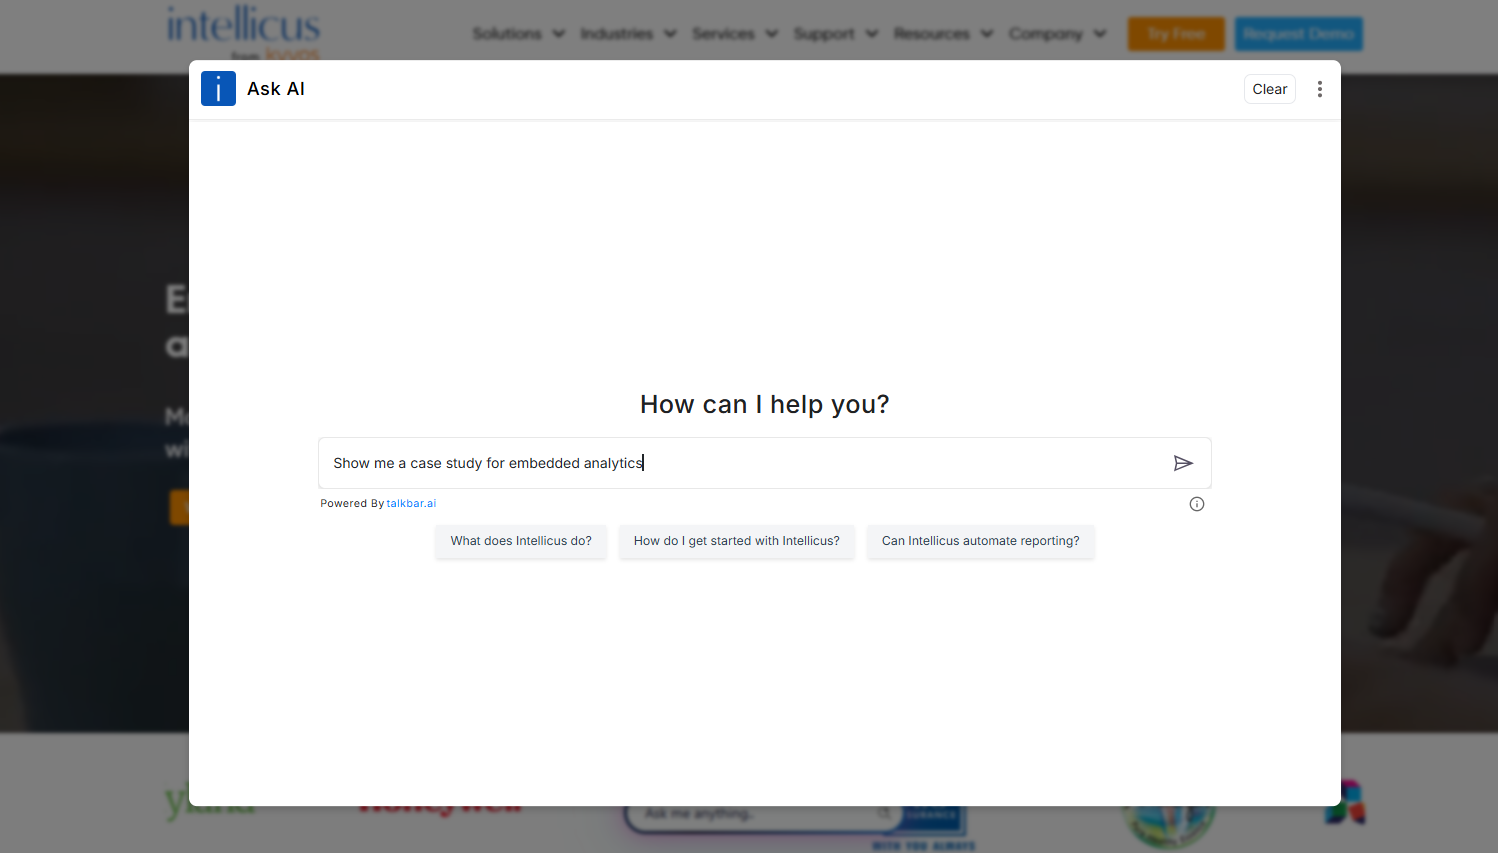Click the blue Request Demo button
The height and width of the screenshot is (853, 1498).
pyautogui.click(x=1298, y=34)
